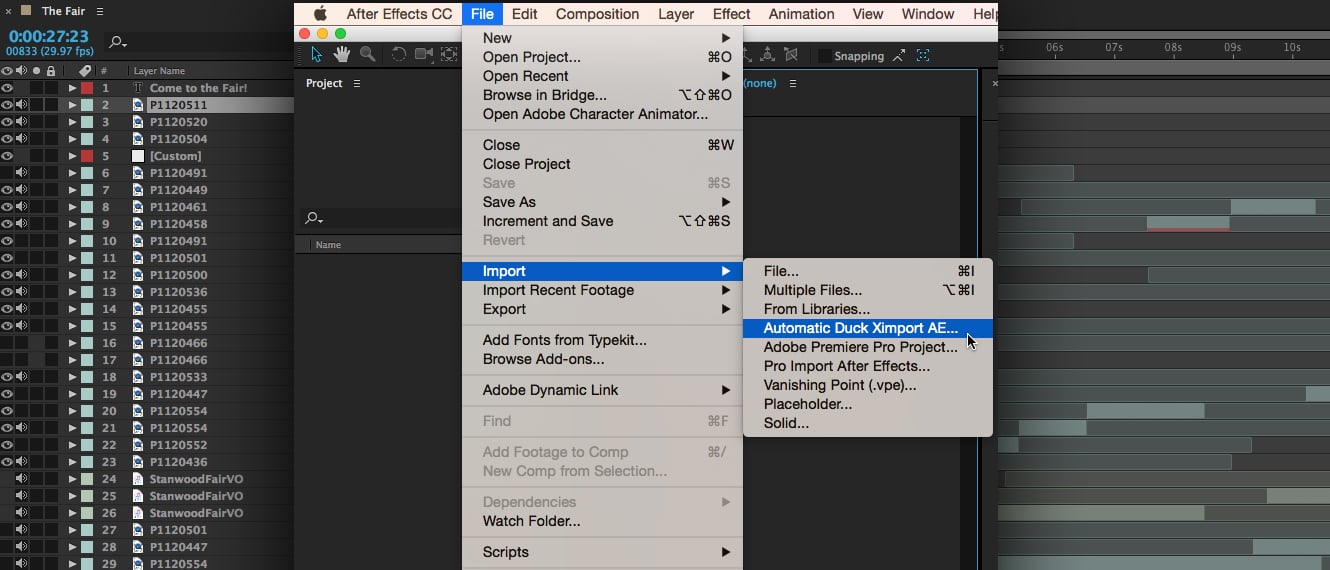Screen dimensions: 1330x570
Task: Click the Project panel search magnifier
Action: point(314,218)
